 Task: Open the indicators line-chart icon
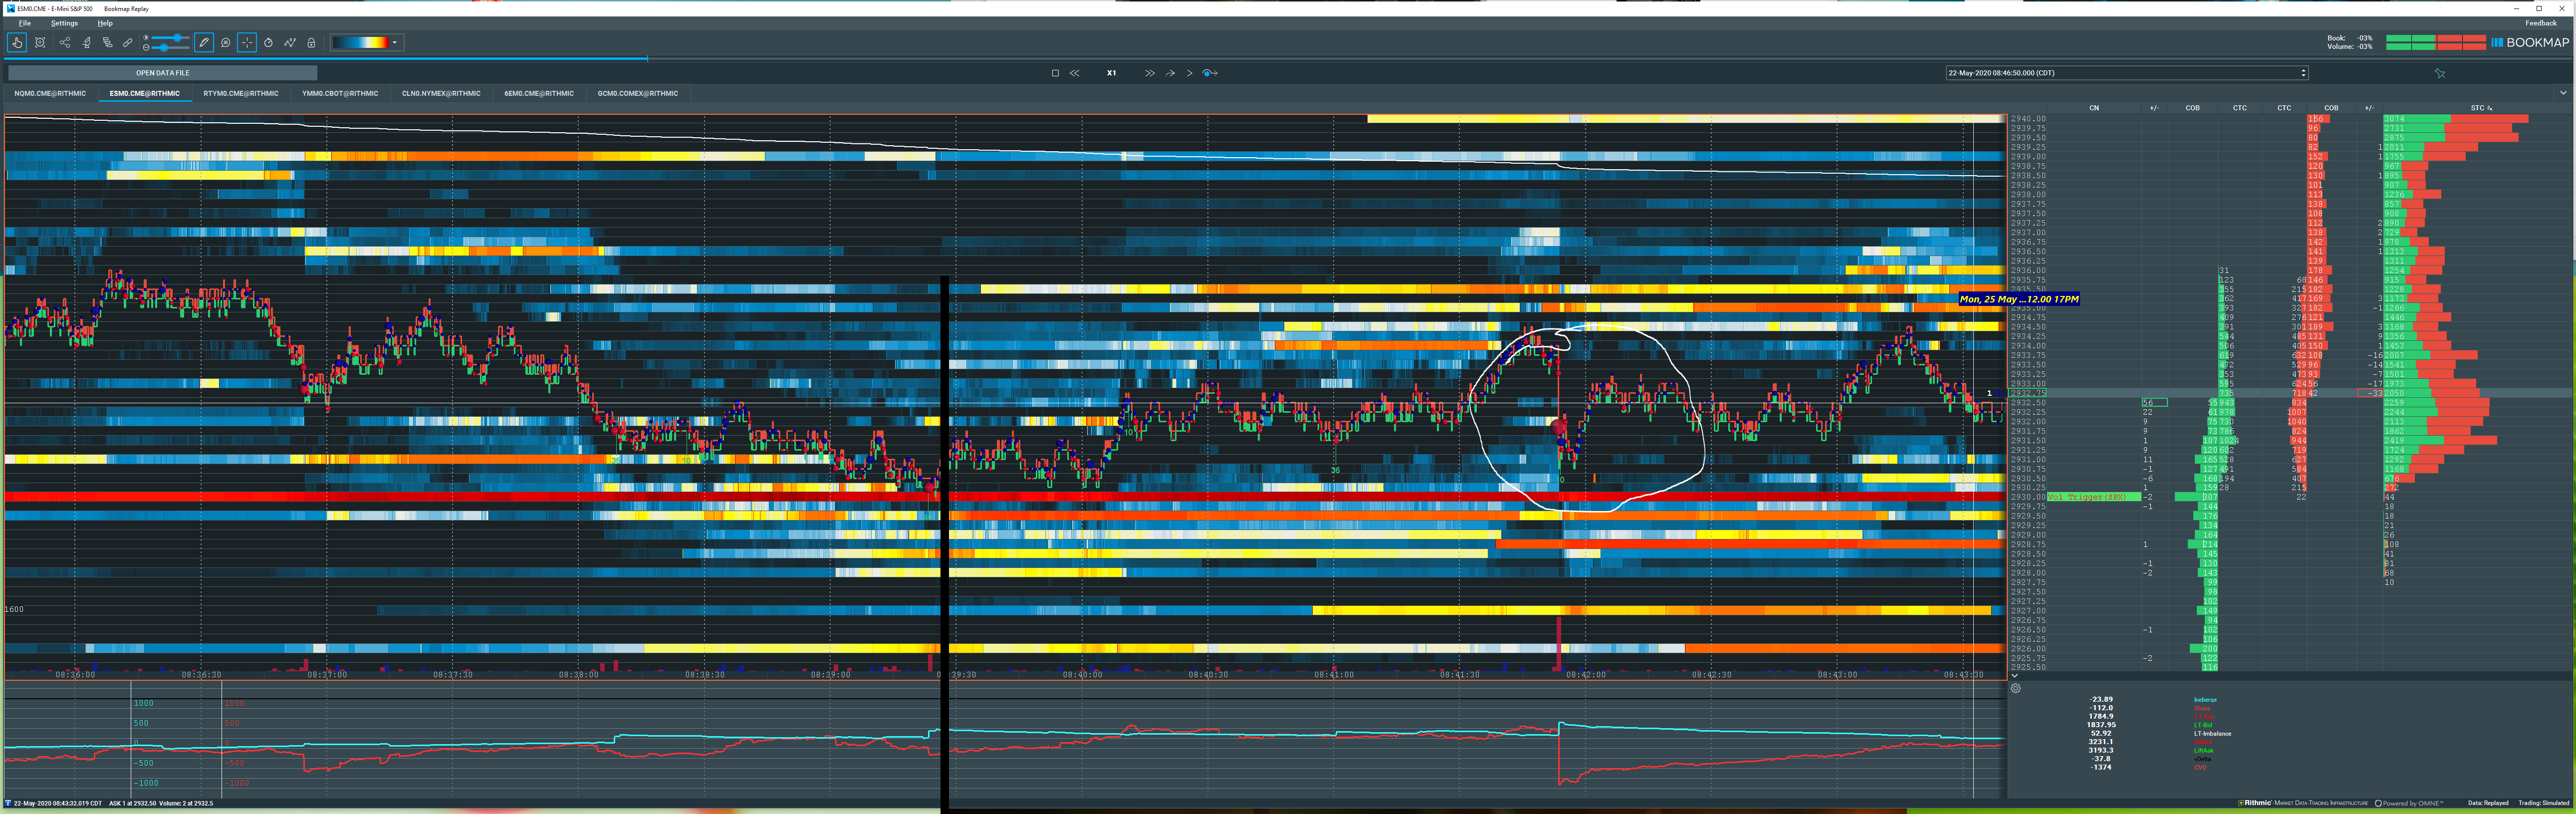click(x=290, y=42)
